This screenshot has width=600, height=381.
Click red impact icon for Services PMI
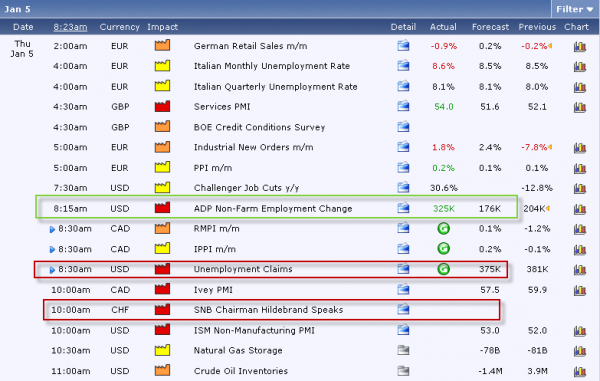(x=162, y=106)
